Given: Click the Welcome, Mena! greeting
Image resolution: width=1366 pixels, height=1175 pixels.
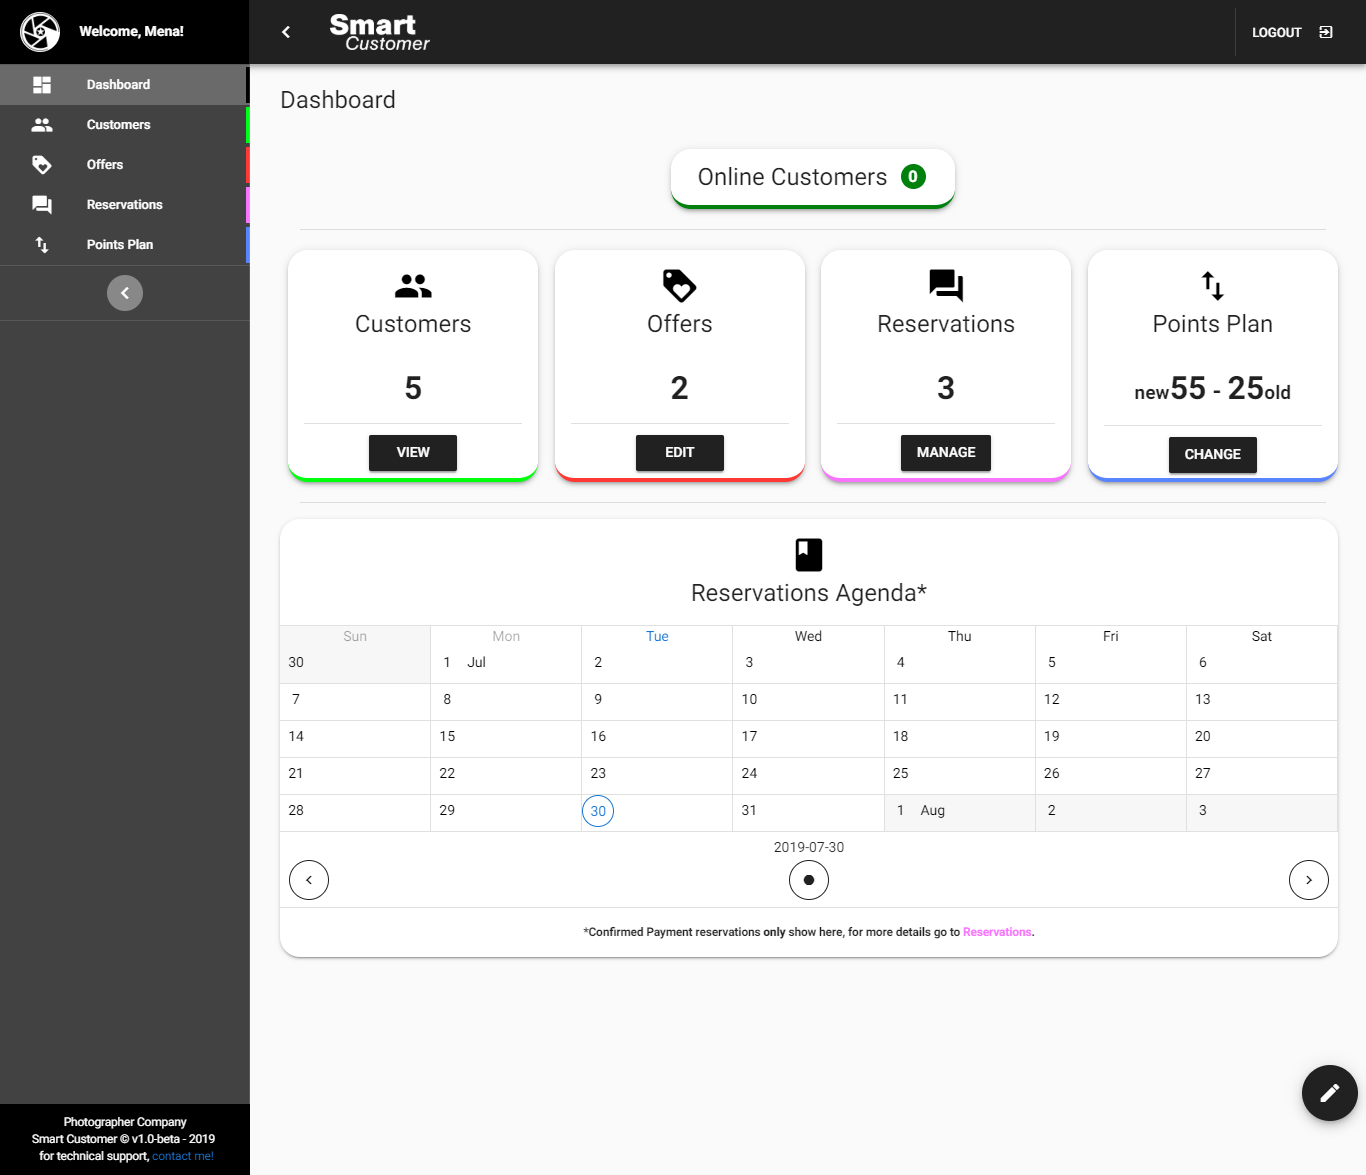Looking at the screenshot, I should click(132, 32).
